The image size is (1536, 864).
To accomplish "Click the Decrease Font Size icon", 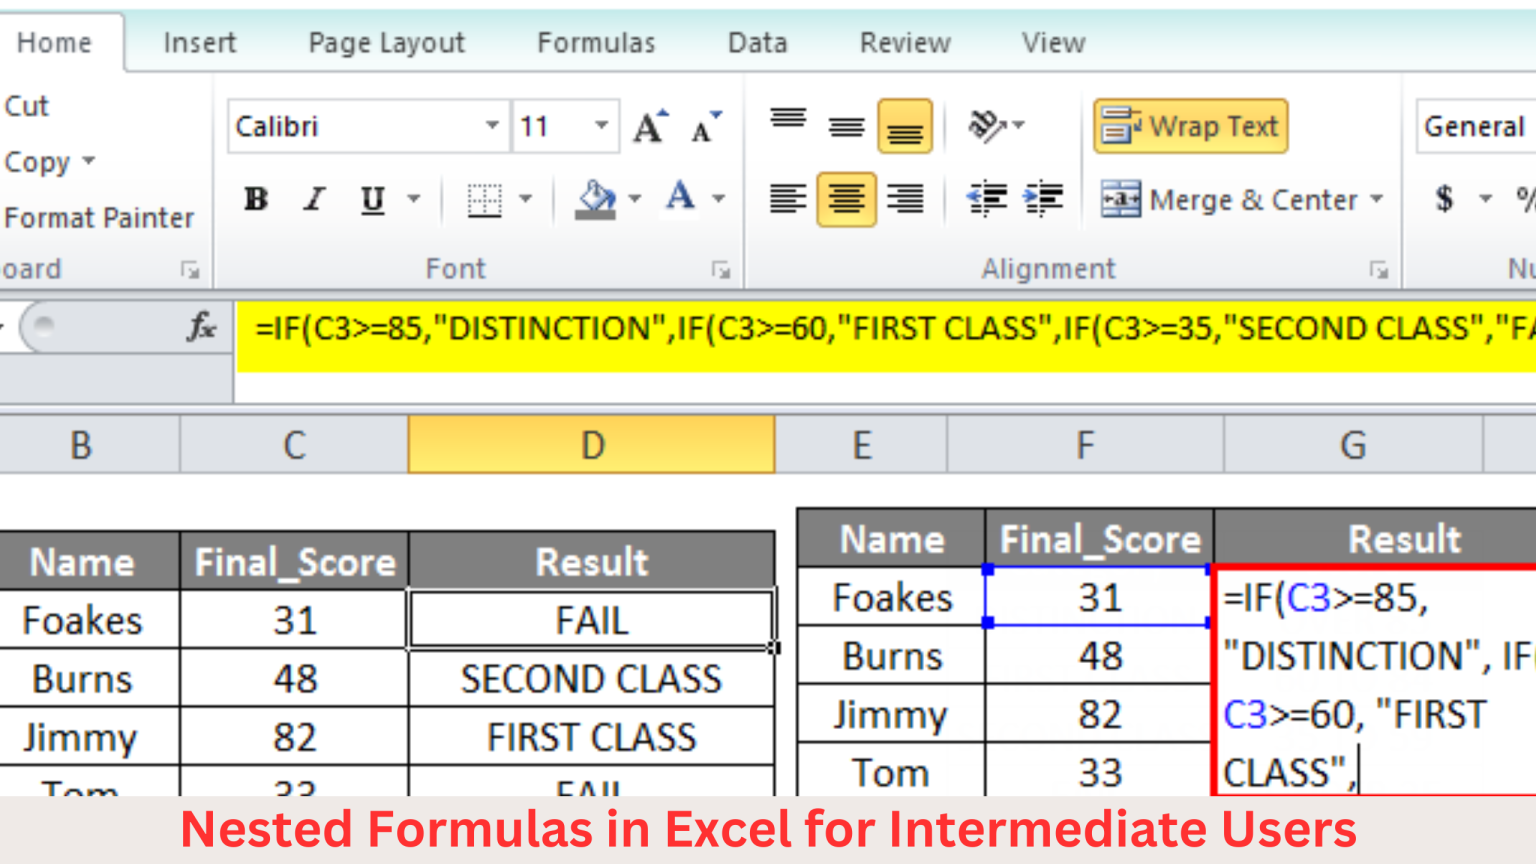I will click(x=705, y=127).
